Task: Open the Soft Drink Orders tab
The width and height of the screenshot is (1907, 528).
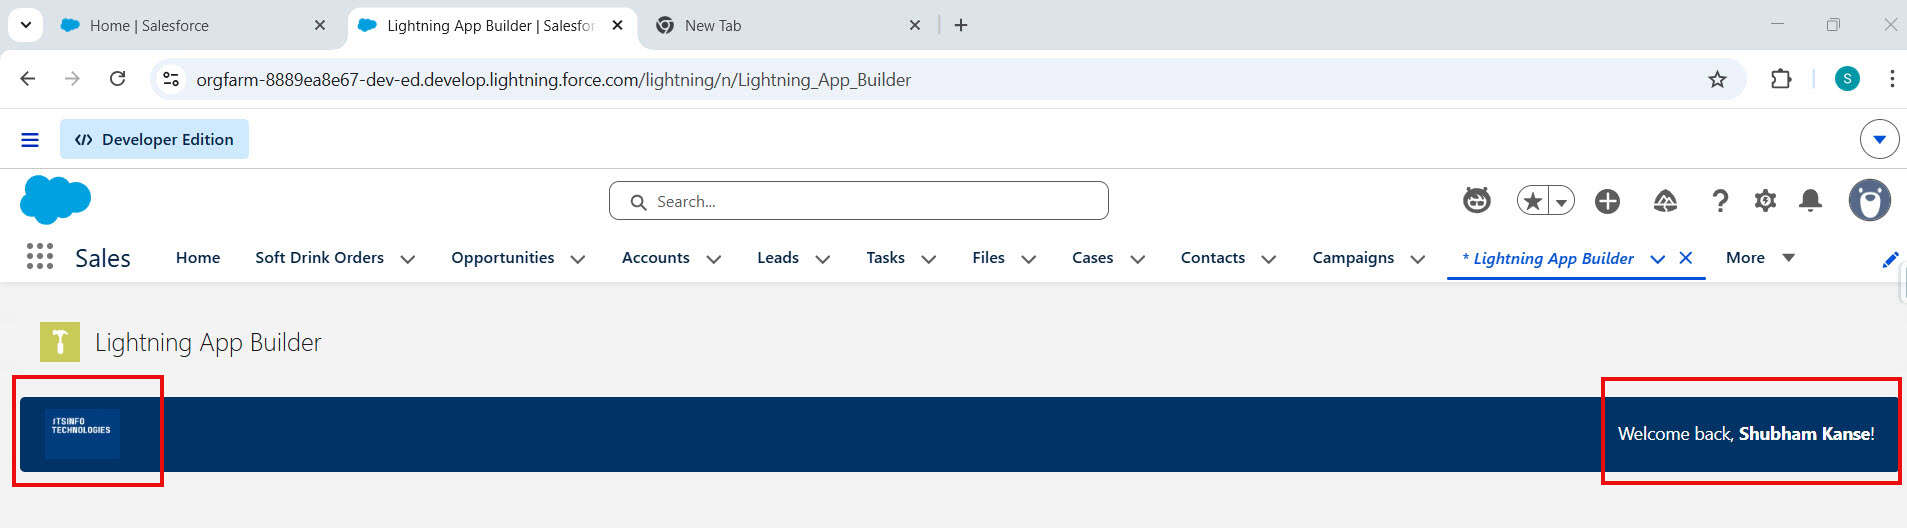Action: click(x=319, y=257)
